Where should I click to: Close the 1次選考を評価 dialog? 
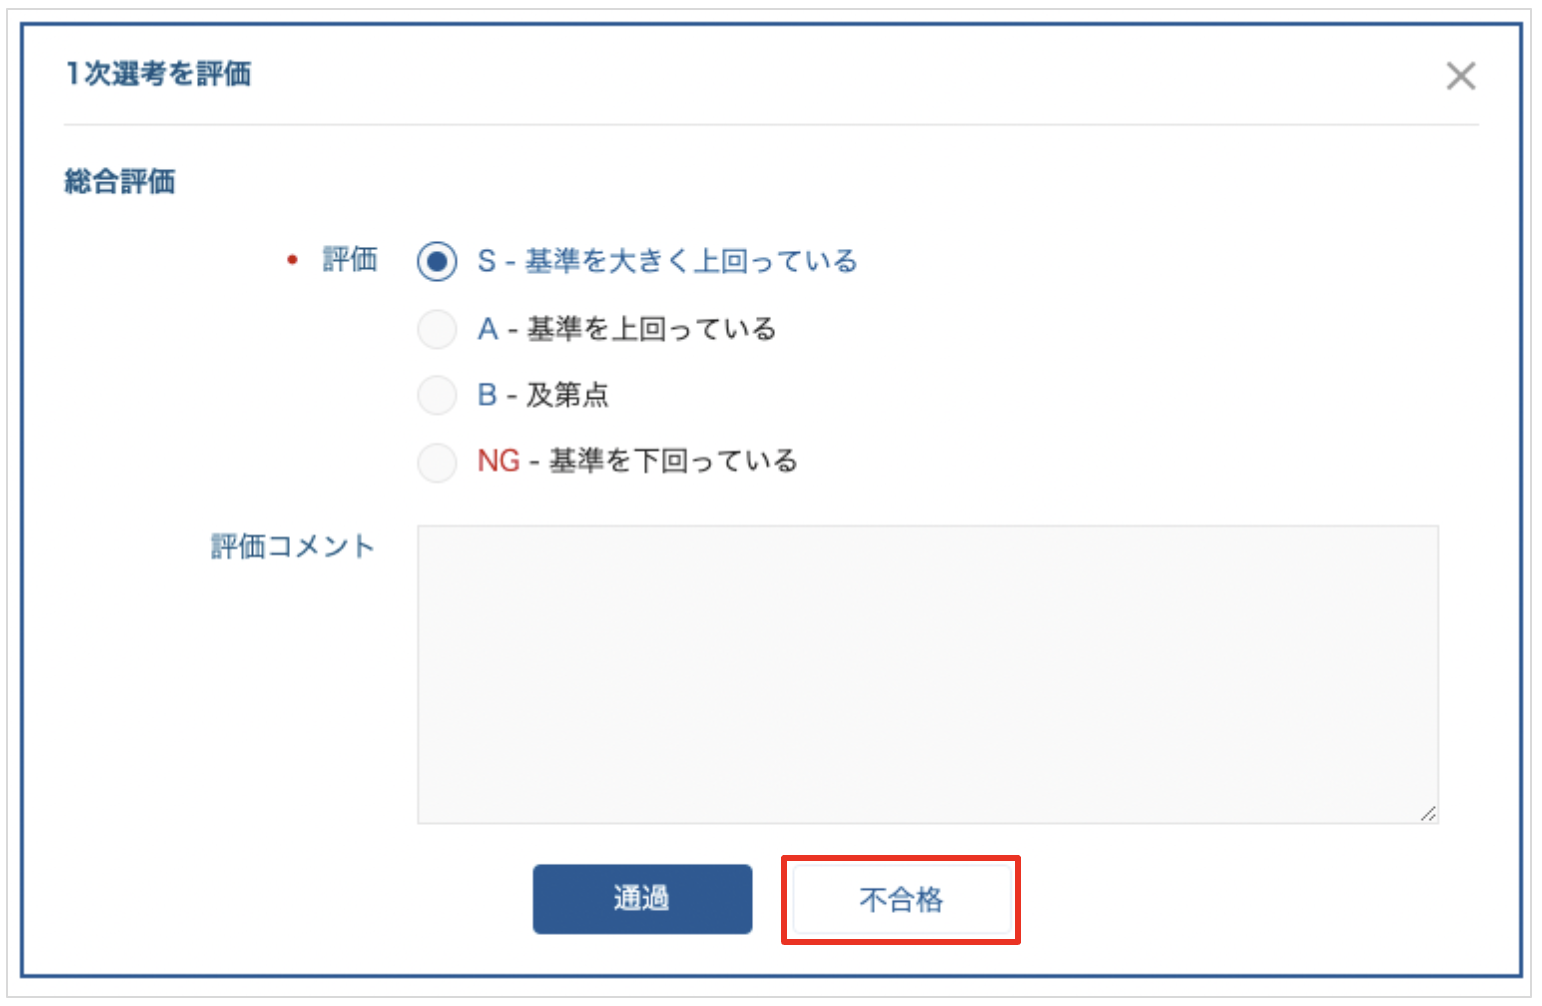(x=1460, y=76)
